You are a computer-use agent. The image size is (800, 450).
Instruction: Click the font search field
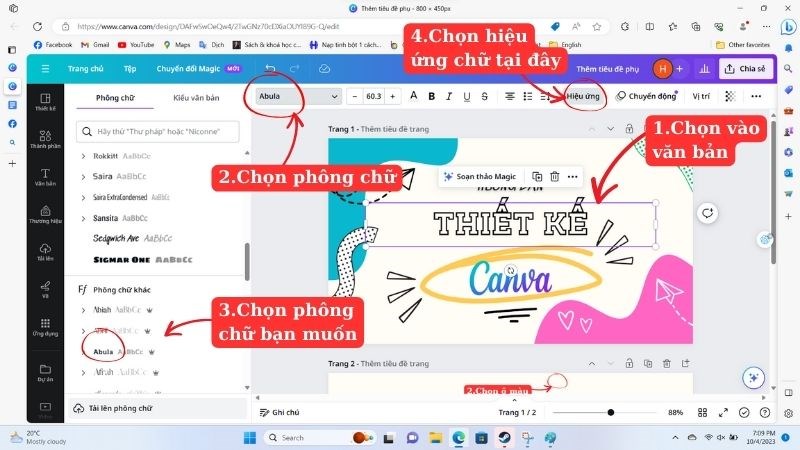(158, 131)
